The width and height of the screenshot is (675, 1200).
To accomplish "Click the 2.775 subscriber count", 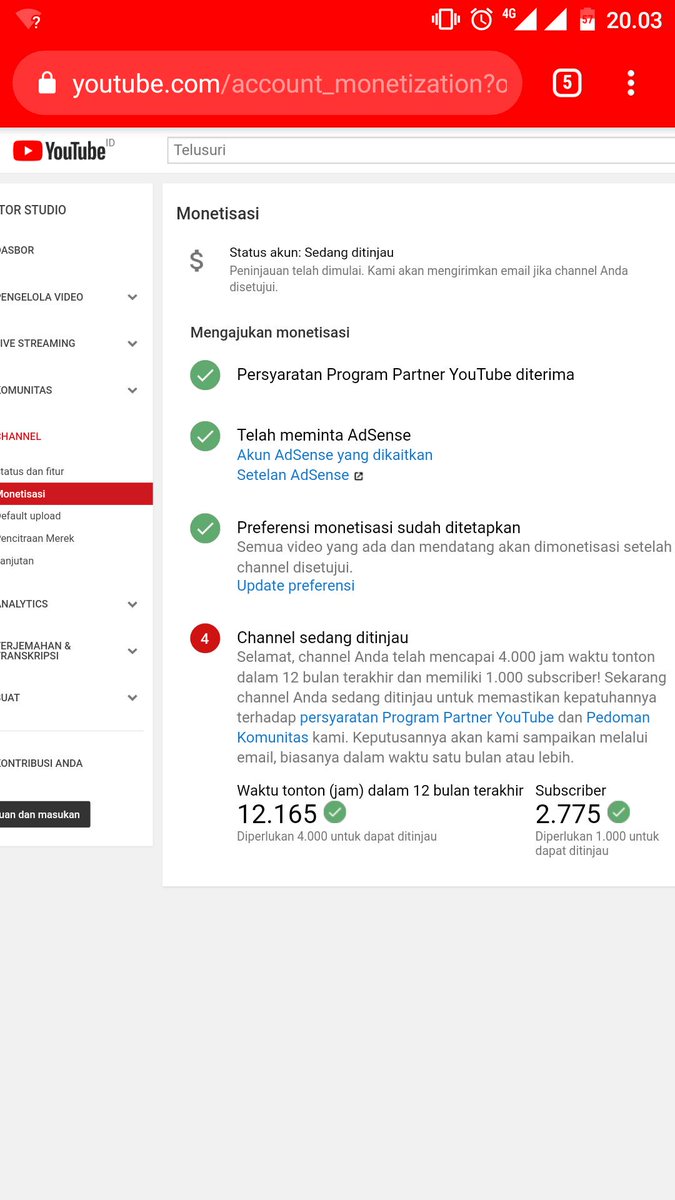I will click(568, 814).
